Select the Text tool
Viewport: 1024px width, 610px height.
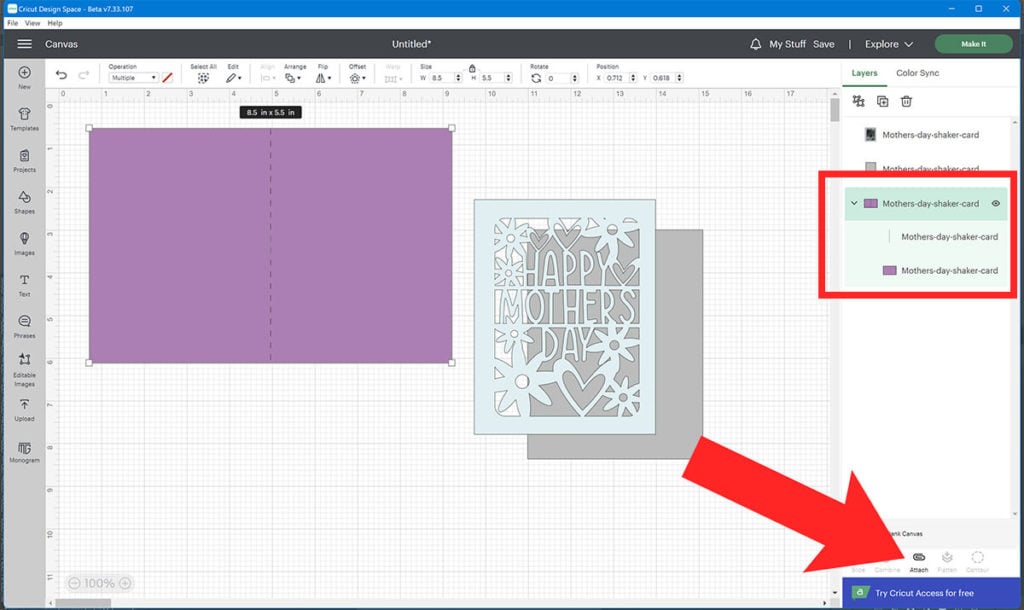click(x=24, y=285)
